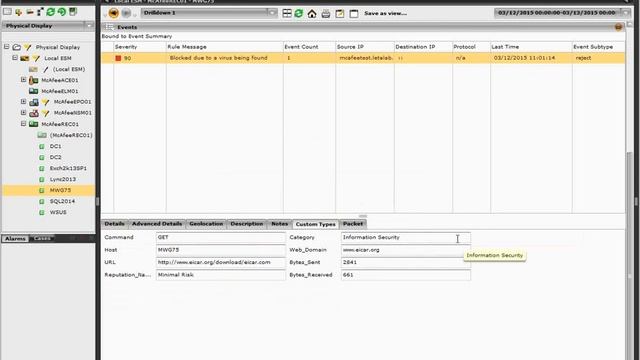Select DC1 data source

coord(56,146)
